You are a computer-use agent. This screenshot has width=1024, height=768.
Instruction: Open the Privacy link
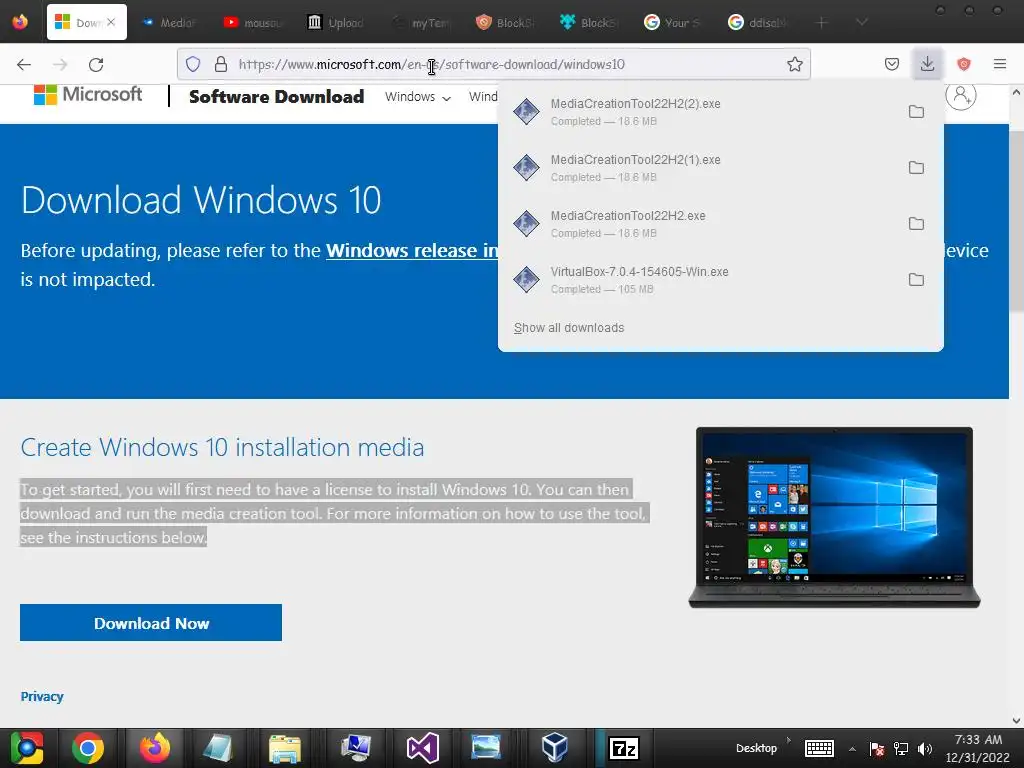(42, 696)
